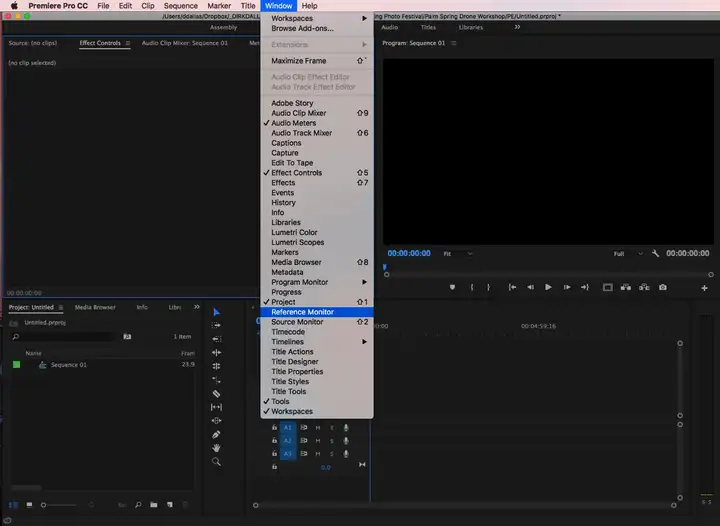The width and height of the screenshot is (720, 526).
Task: Toggle A1 track targeting
Action: coord(287,427)
